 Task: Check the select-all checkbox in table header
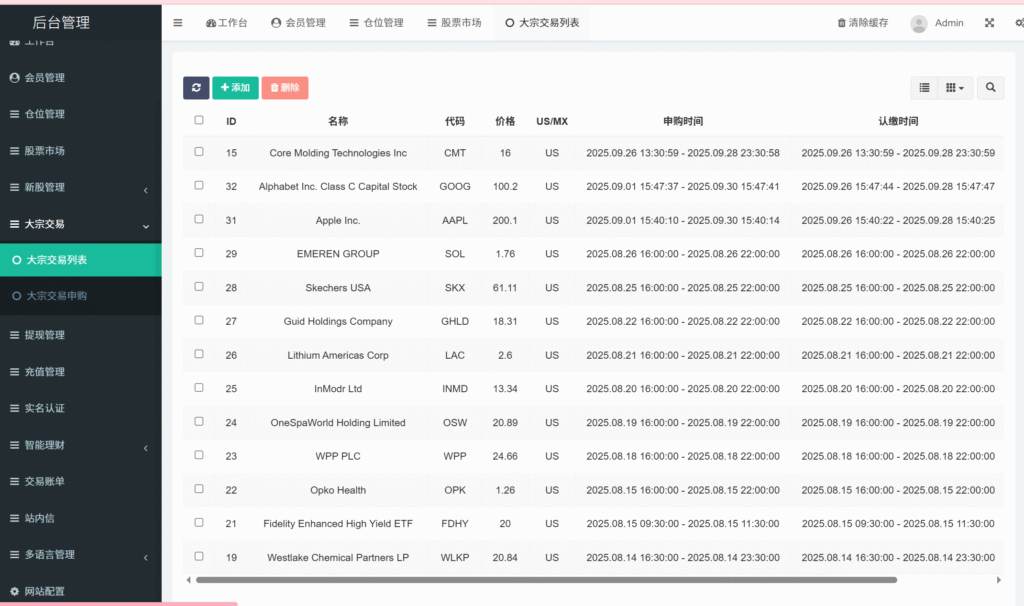pyautogui.click(x=199, y=120)
